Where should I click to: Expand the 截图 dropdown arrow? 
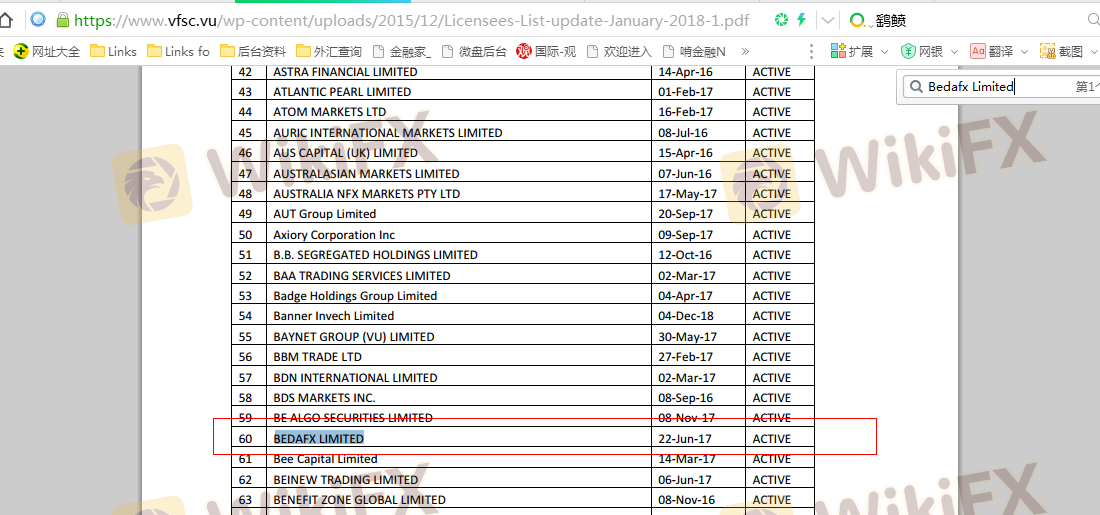coord(1094,52)
